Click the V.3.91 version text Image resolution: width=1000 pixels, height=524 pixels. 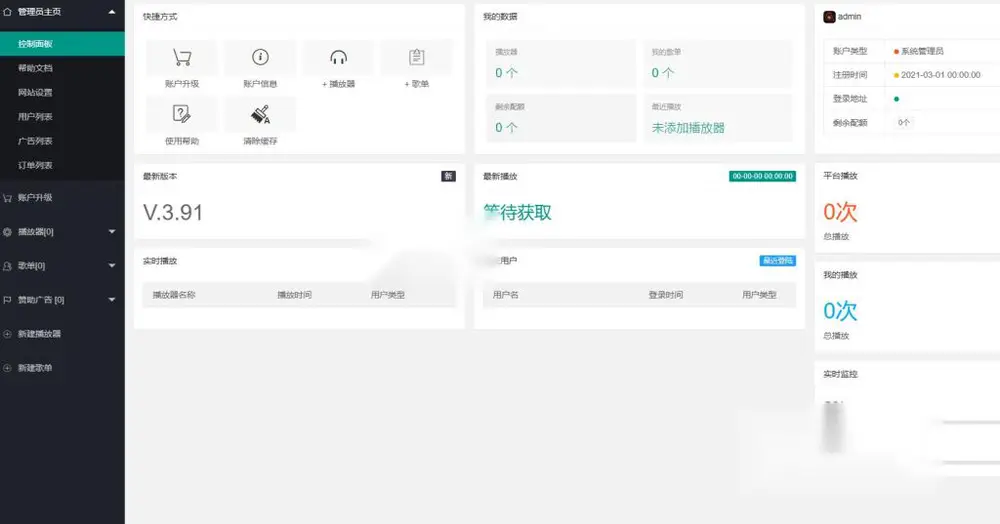[x=173, y=213]
